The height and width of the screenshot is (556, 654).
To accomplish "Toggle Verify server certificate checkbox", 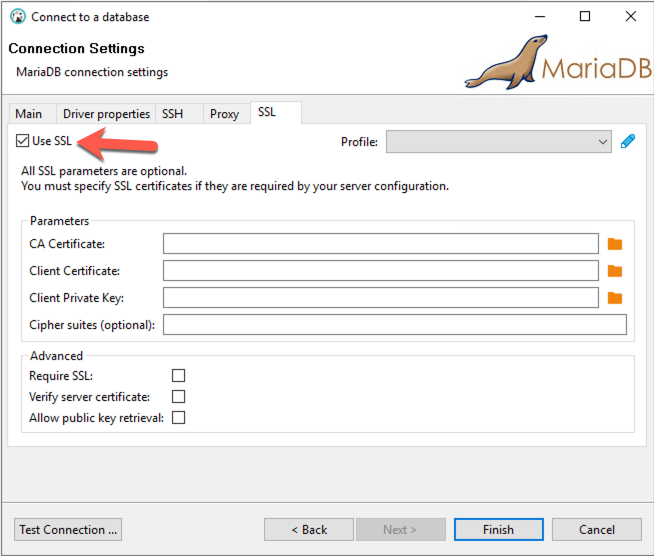I will 179,397.
